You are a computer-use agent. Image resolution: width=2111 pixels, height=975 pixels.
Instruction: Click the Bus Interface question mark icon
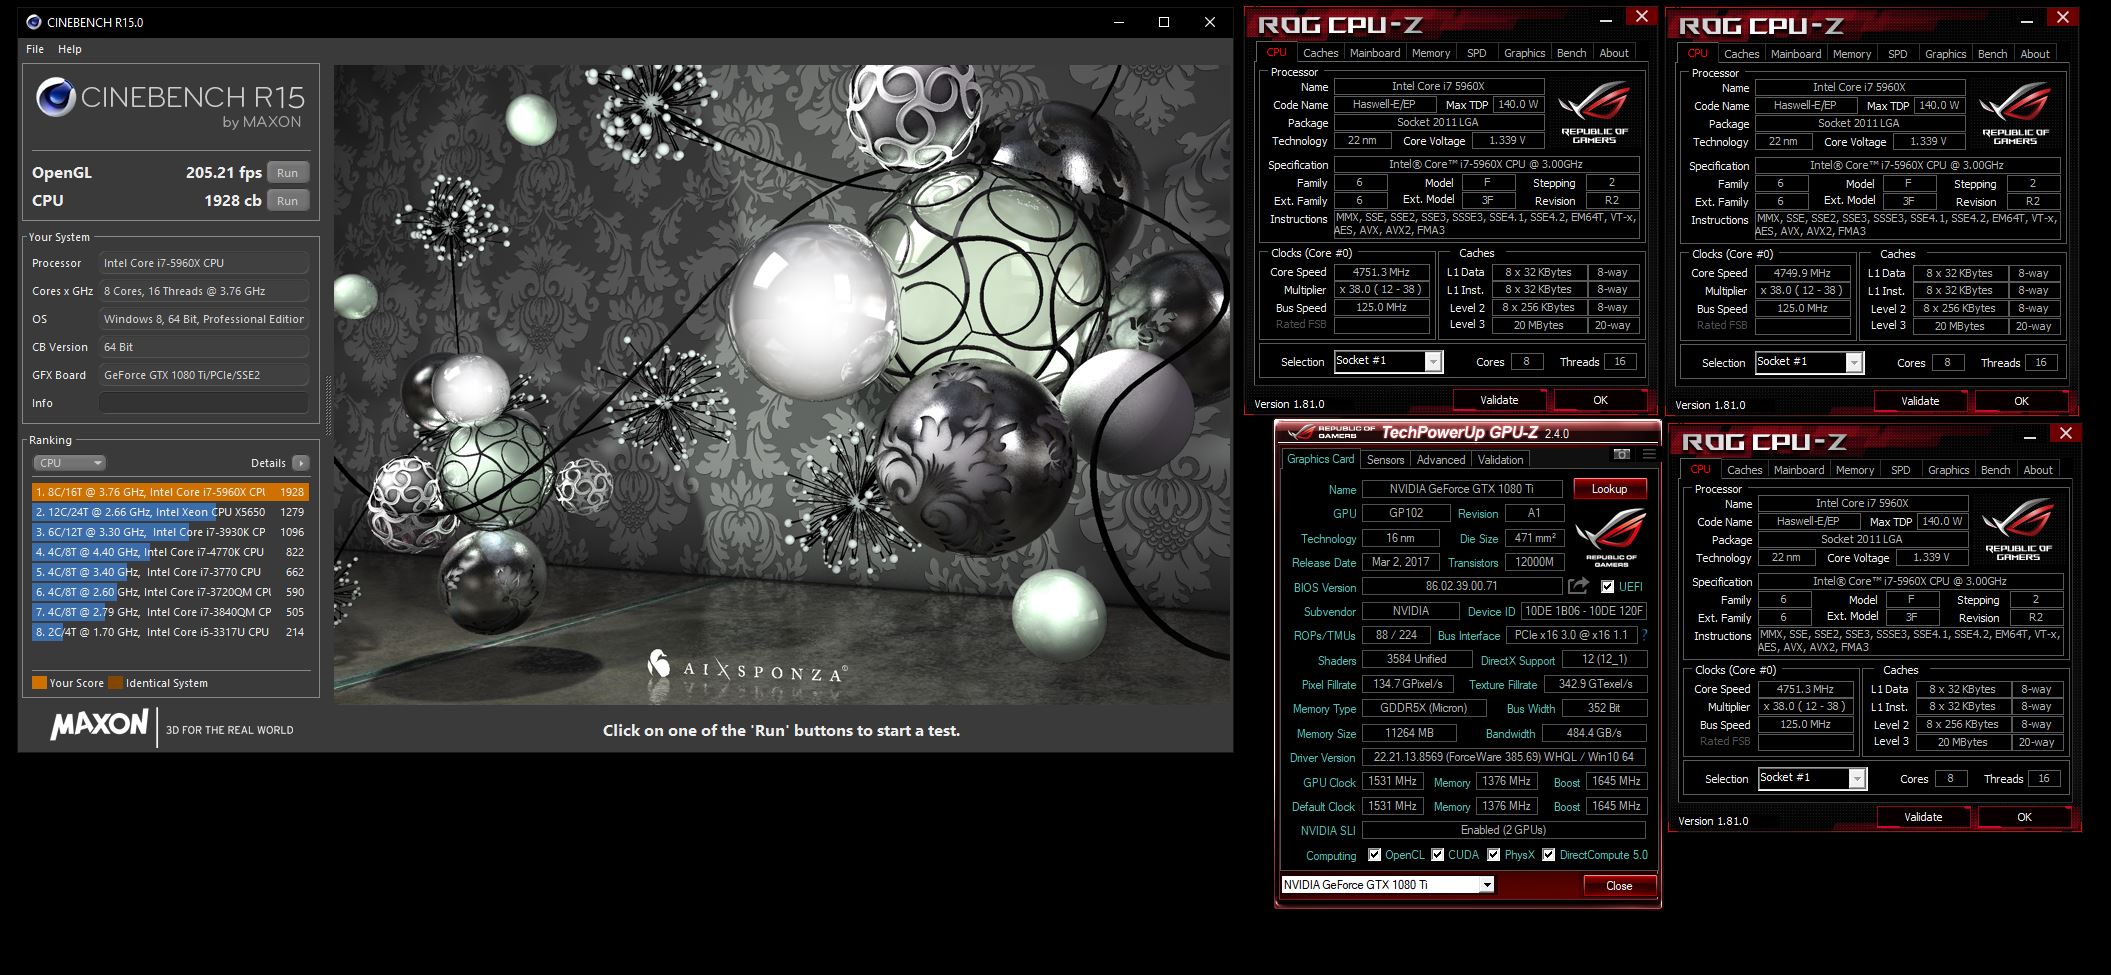coord(1644,635)
